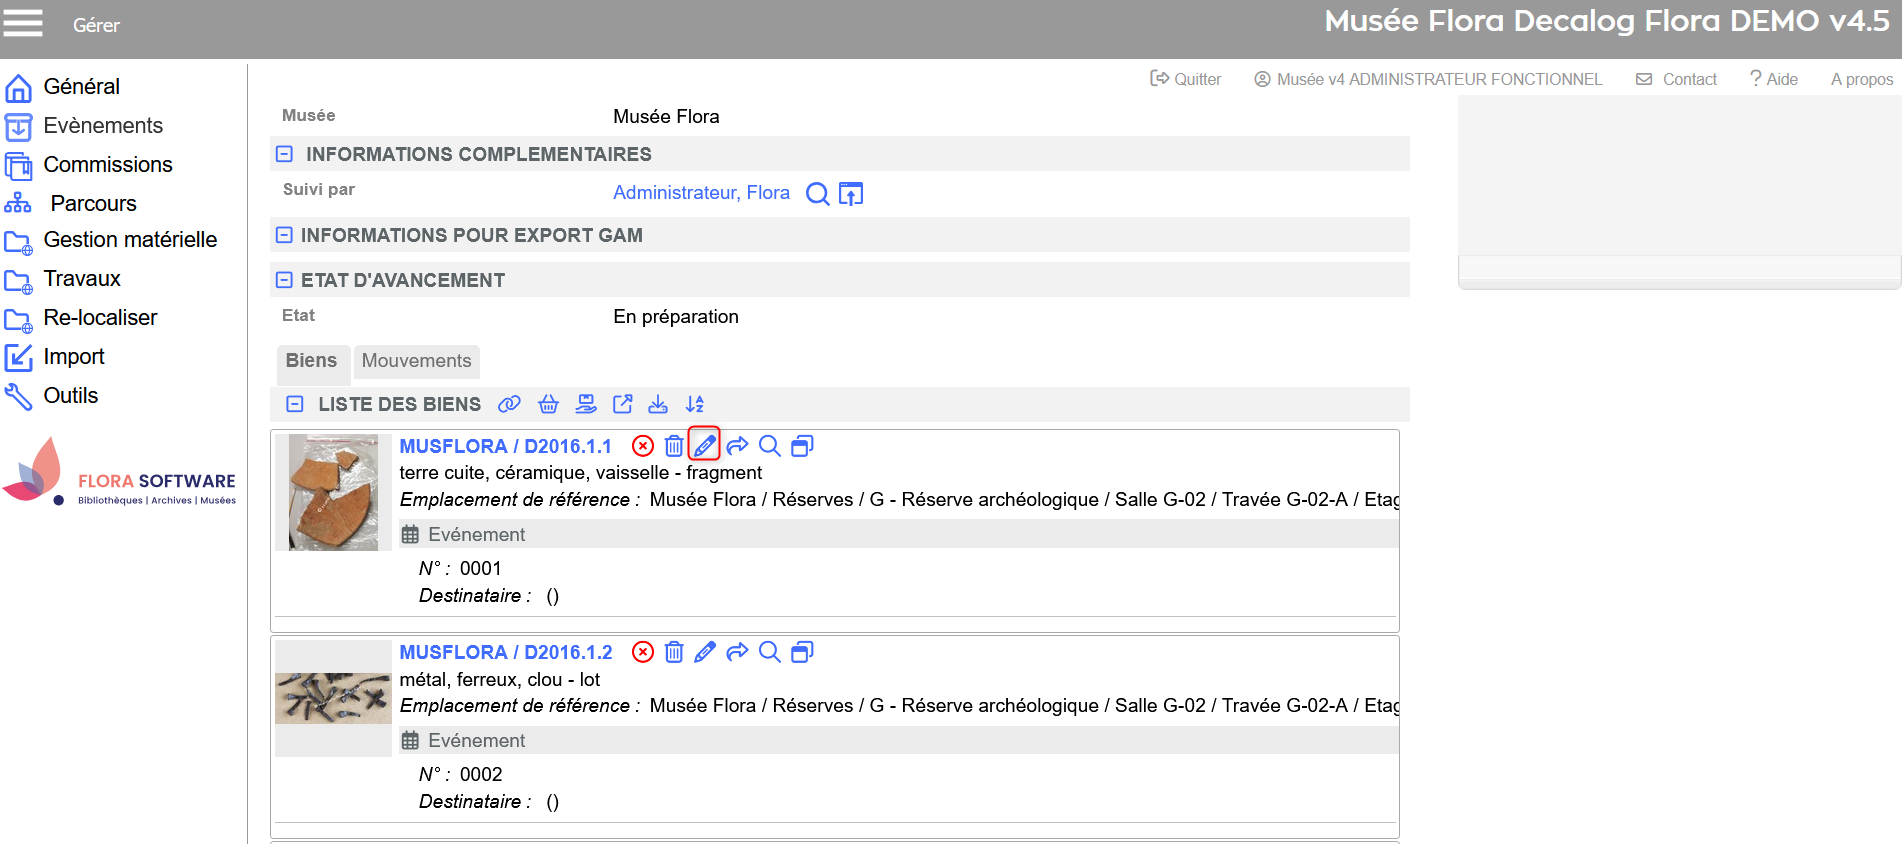Screen dimensions: 1902x844
Task: Collapse the Informations complémentaires section
Action: point(284,154)
